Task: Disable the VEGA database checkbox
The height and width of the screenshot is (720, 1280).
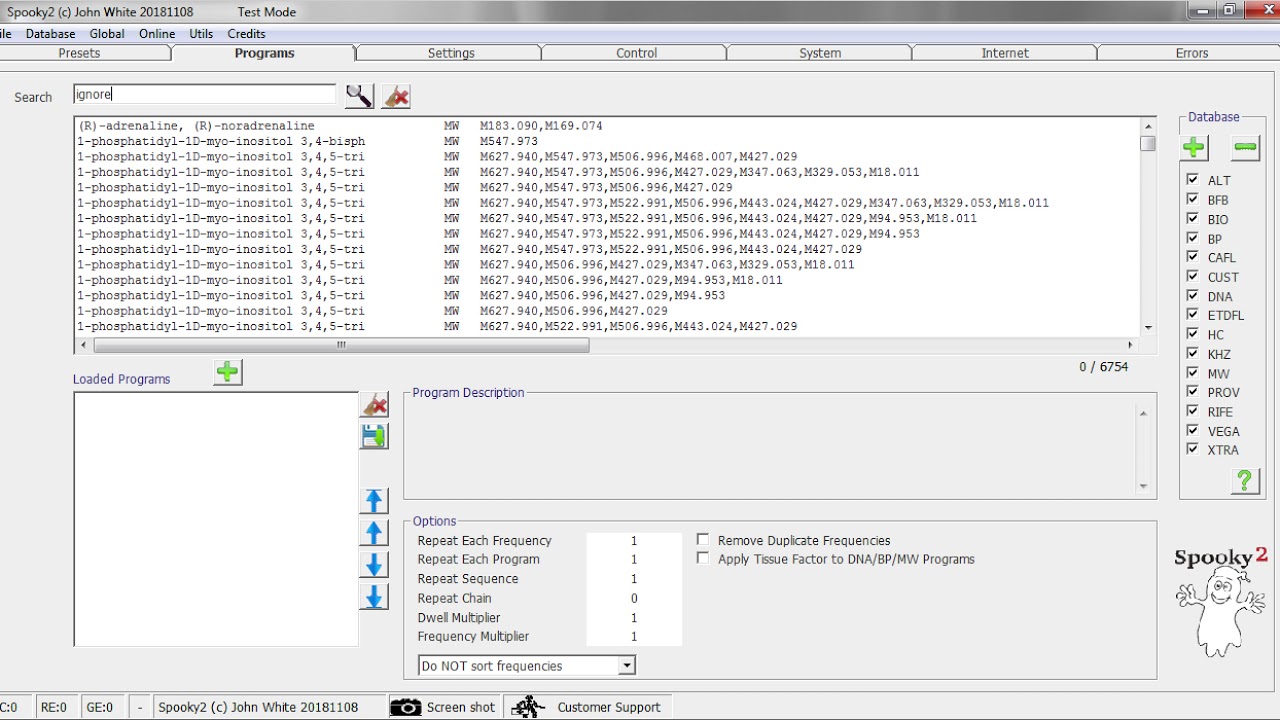Action: (x=1192, y=430)
